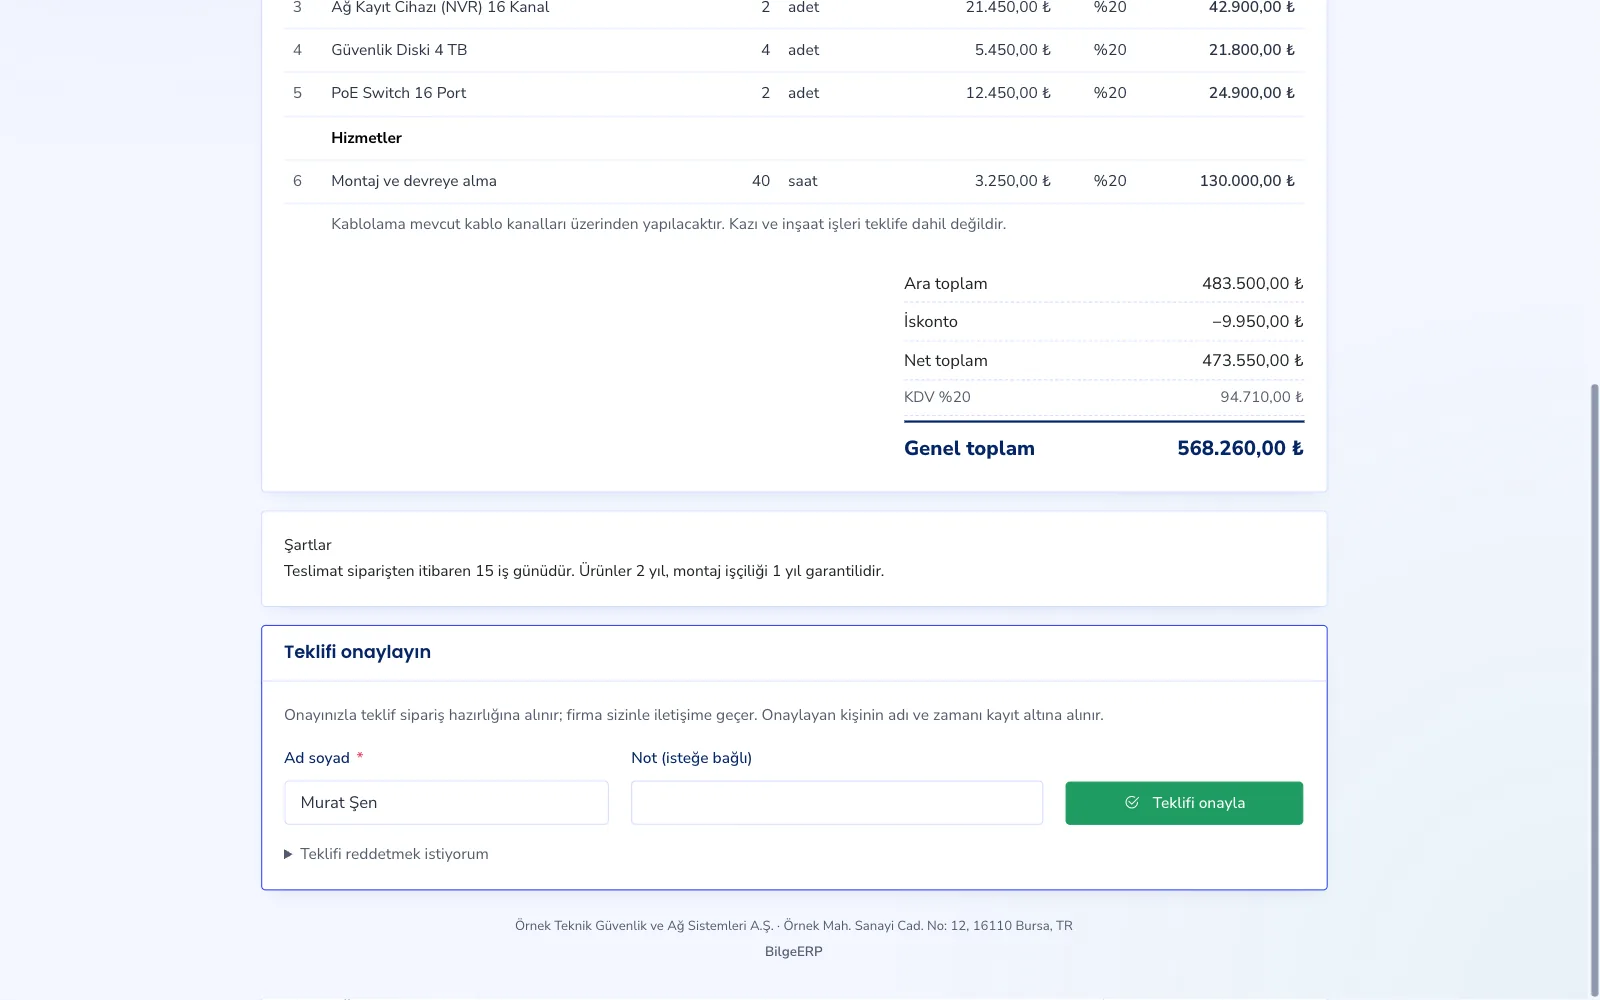Click the page vertical scrollbar

pyautogui.click(x=1594, y=690)
